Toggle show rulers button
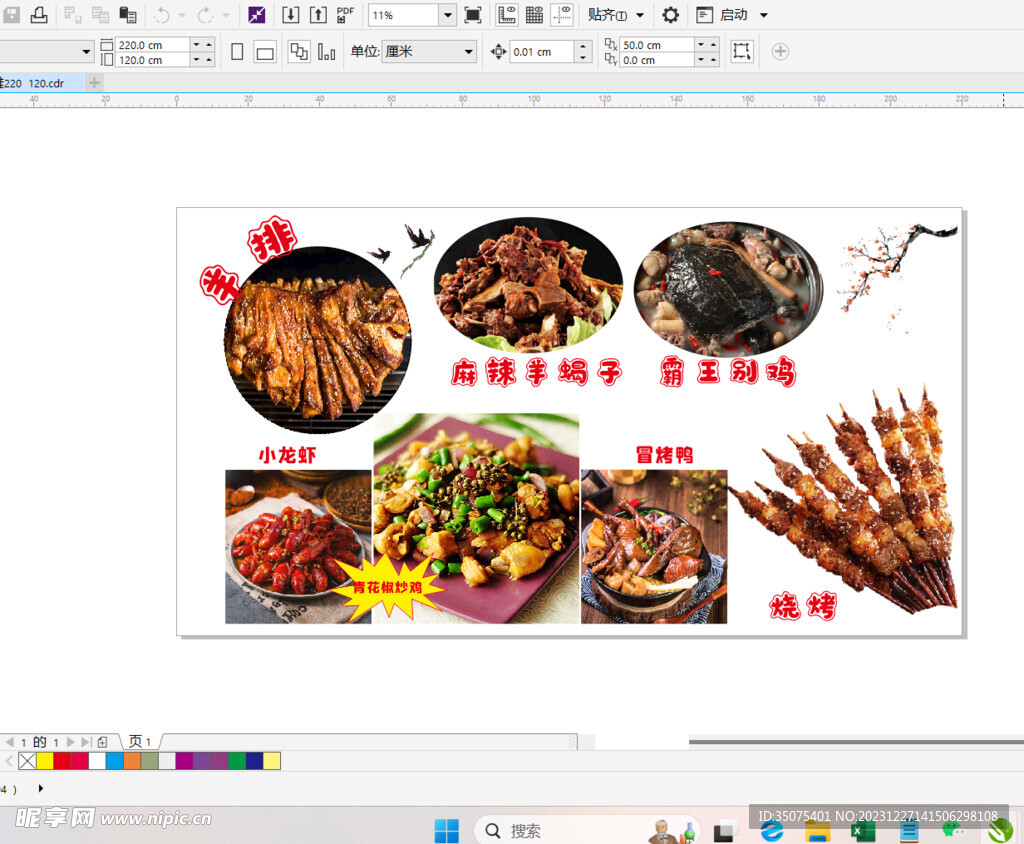 507,15
